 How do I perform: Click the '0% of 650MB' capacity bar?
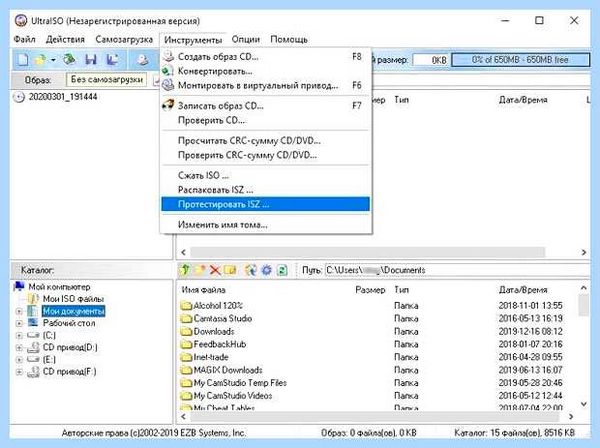click(x=520, y=60)
